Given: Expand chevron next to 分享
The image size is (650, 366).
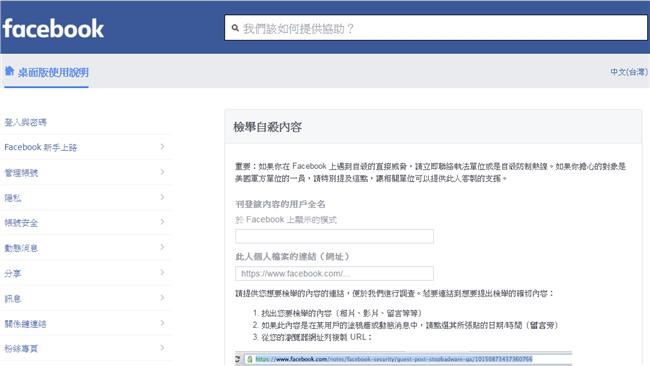Looking at the screenshot, I should point(162,272).
